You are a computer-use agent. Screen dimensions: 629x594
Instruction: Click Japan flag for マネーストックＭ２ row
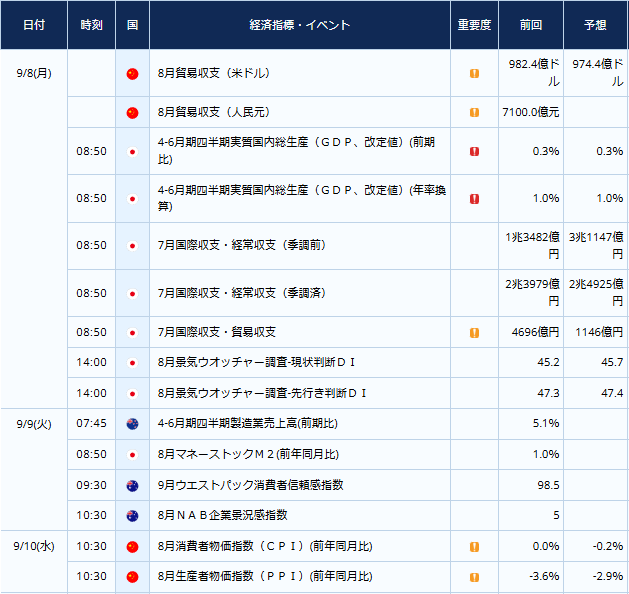132,455
